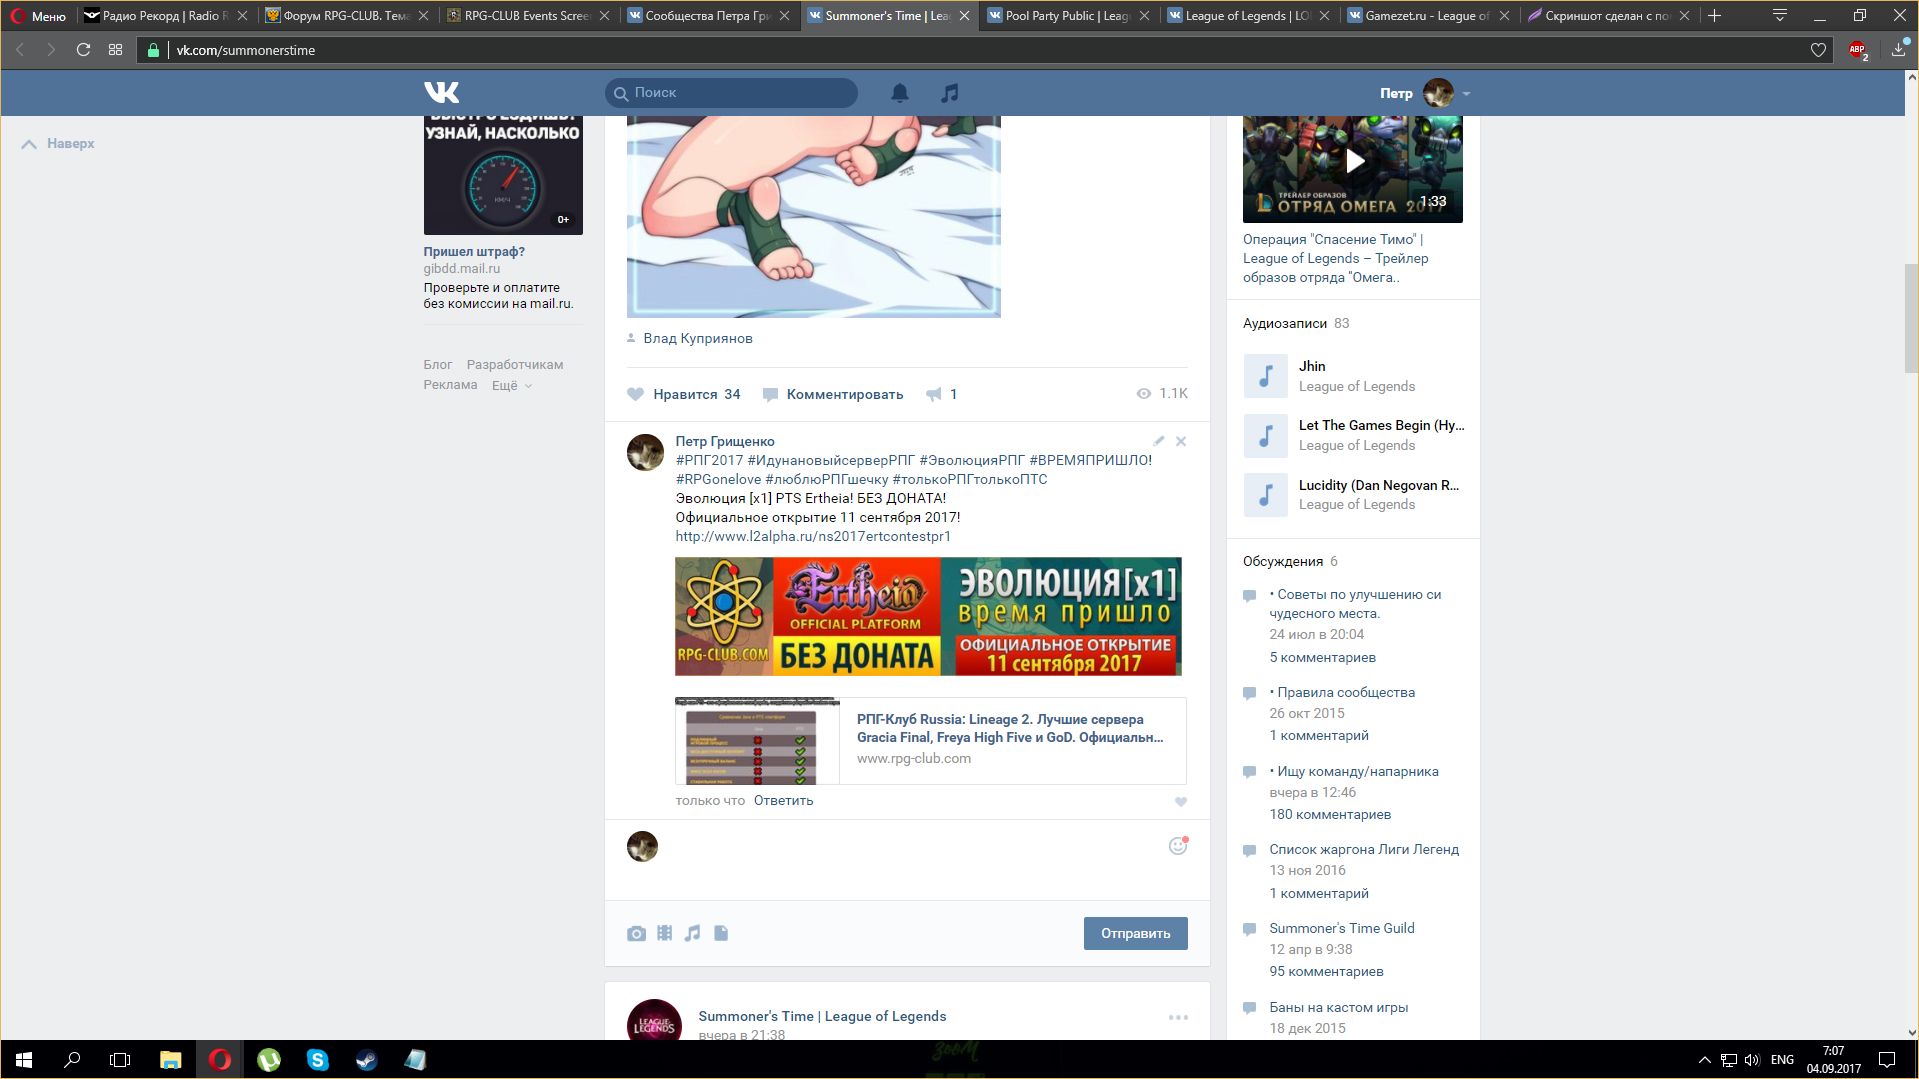Play the Отряд Омега trailer video
This screenshot has width=1919, height=1079.
pos(1353,162)
